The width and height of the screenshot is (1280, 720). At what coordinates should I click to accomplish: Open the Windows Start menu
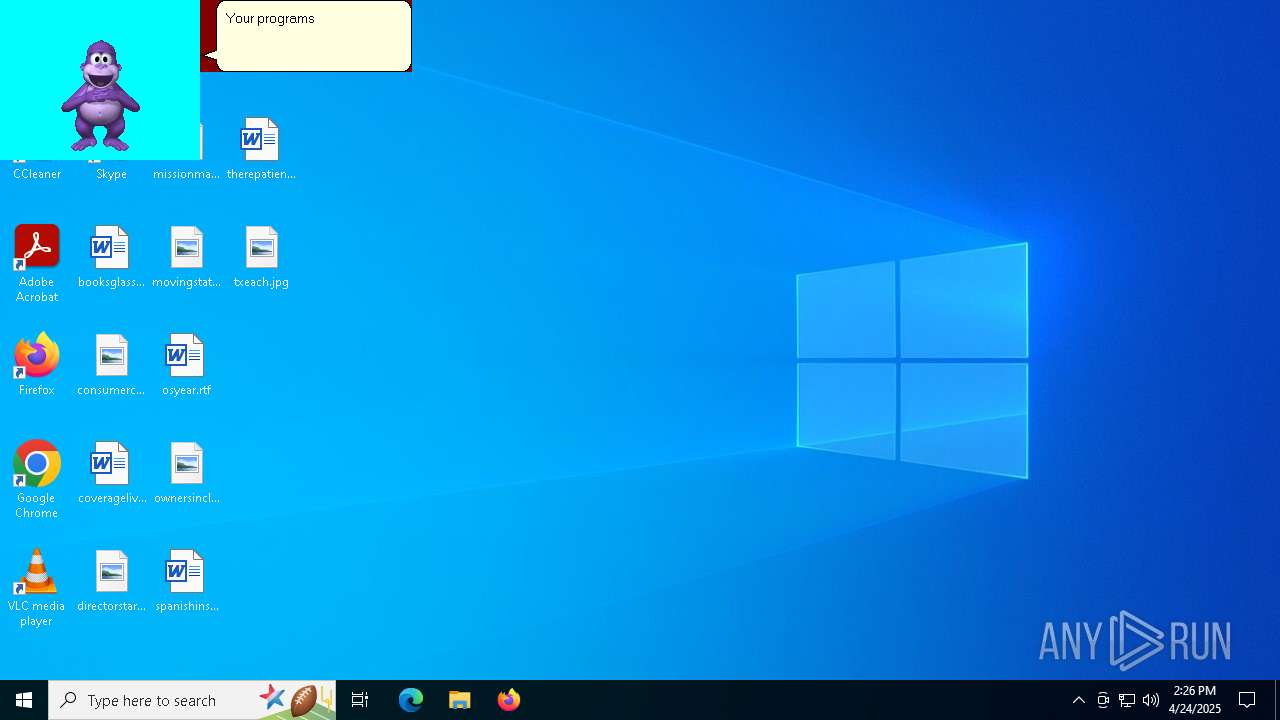[24, 700]
